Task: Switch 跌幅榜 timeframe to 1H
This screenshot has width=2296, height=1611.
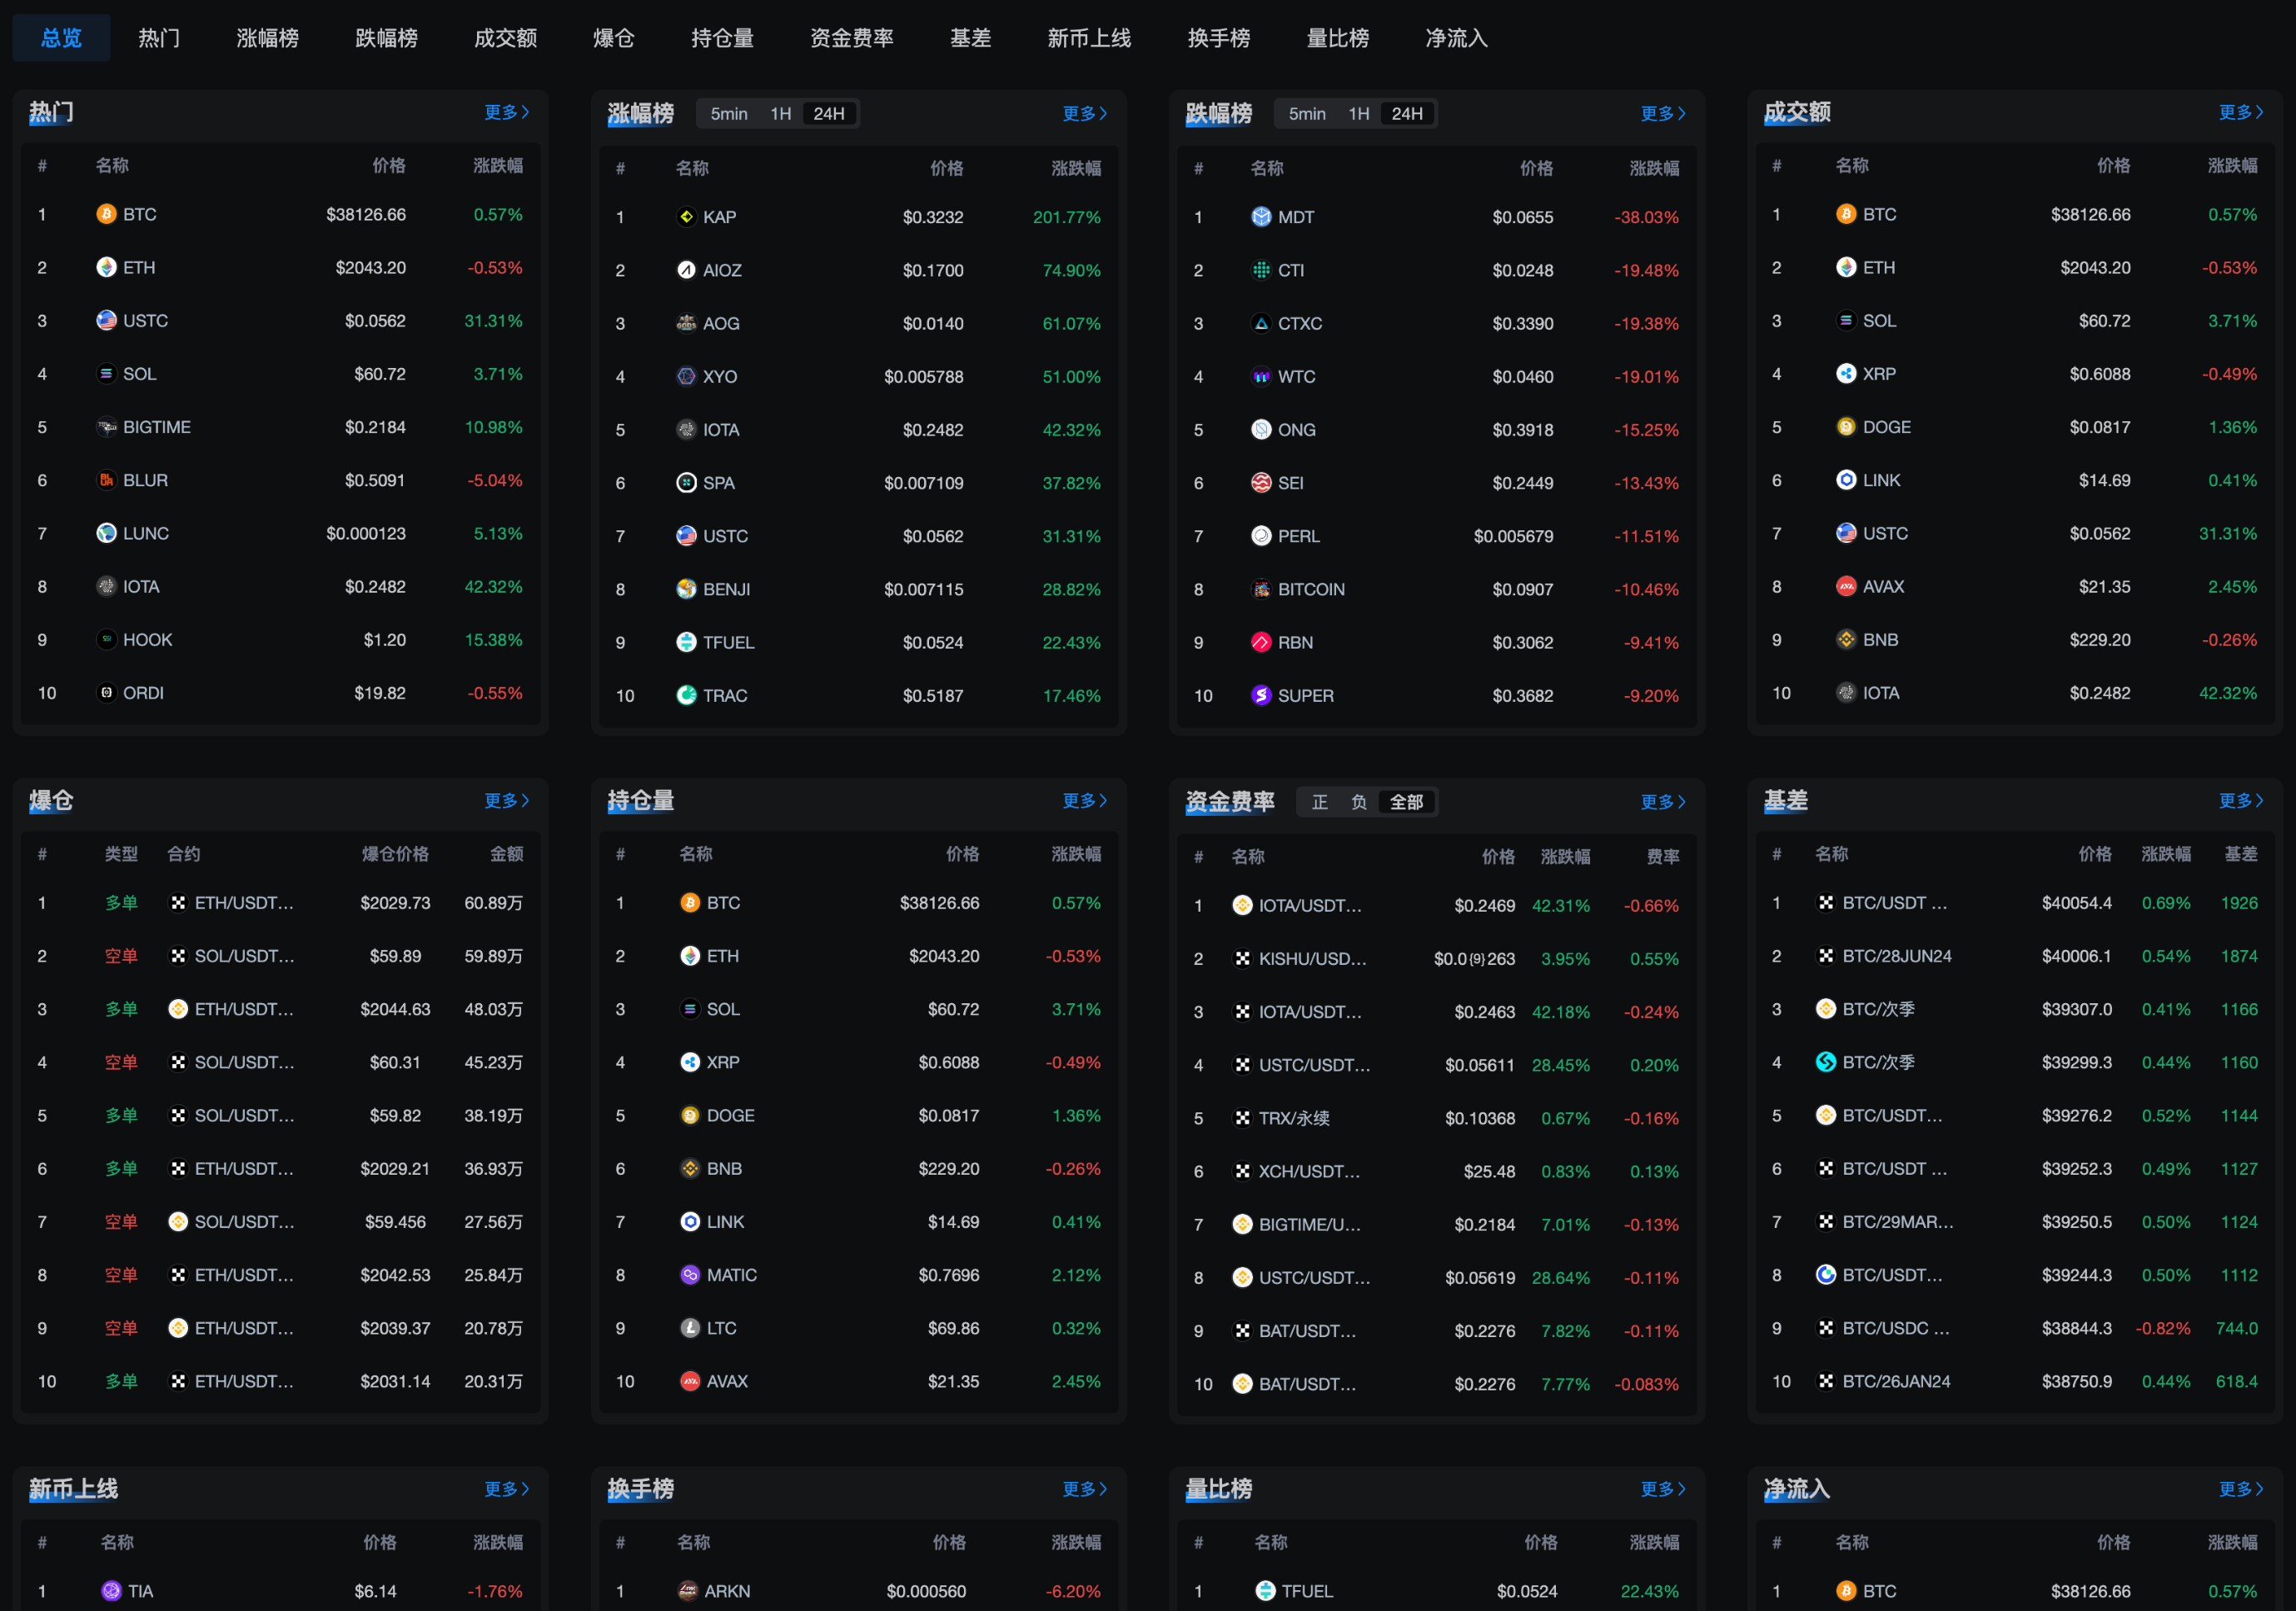Action: (x=1358, y=114)
